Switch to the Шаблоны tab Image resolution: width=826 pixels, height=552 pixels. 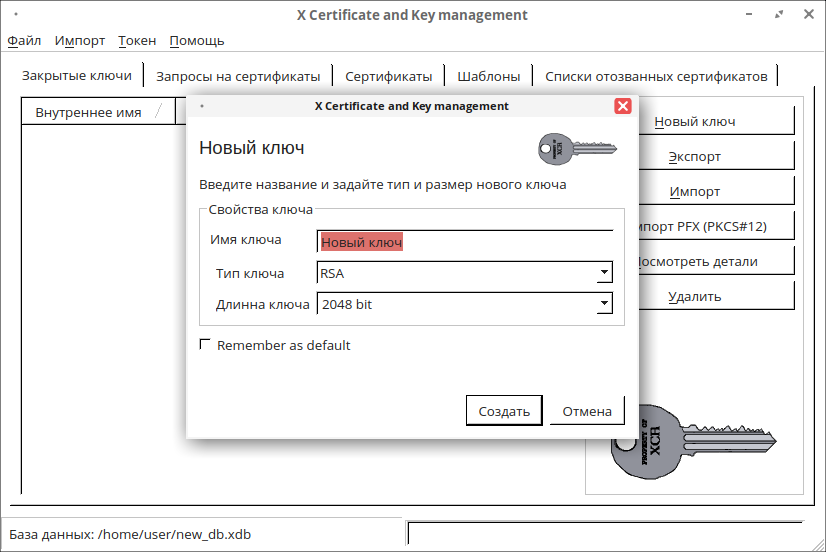click(488, 76)
